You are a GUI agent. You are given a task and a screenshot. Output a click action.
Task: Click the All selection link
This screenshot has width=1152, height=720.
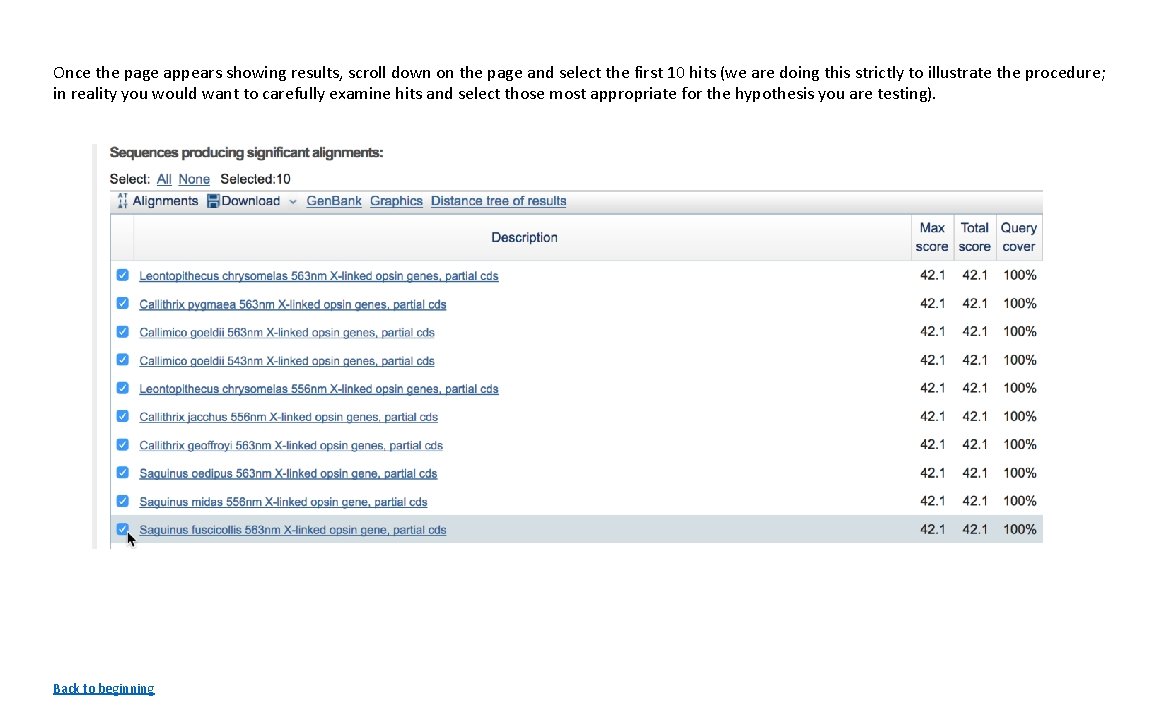(163, 178)
